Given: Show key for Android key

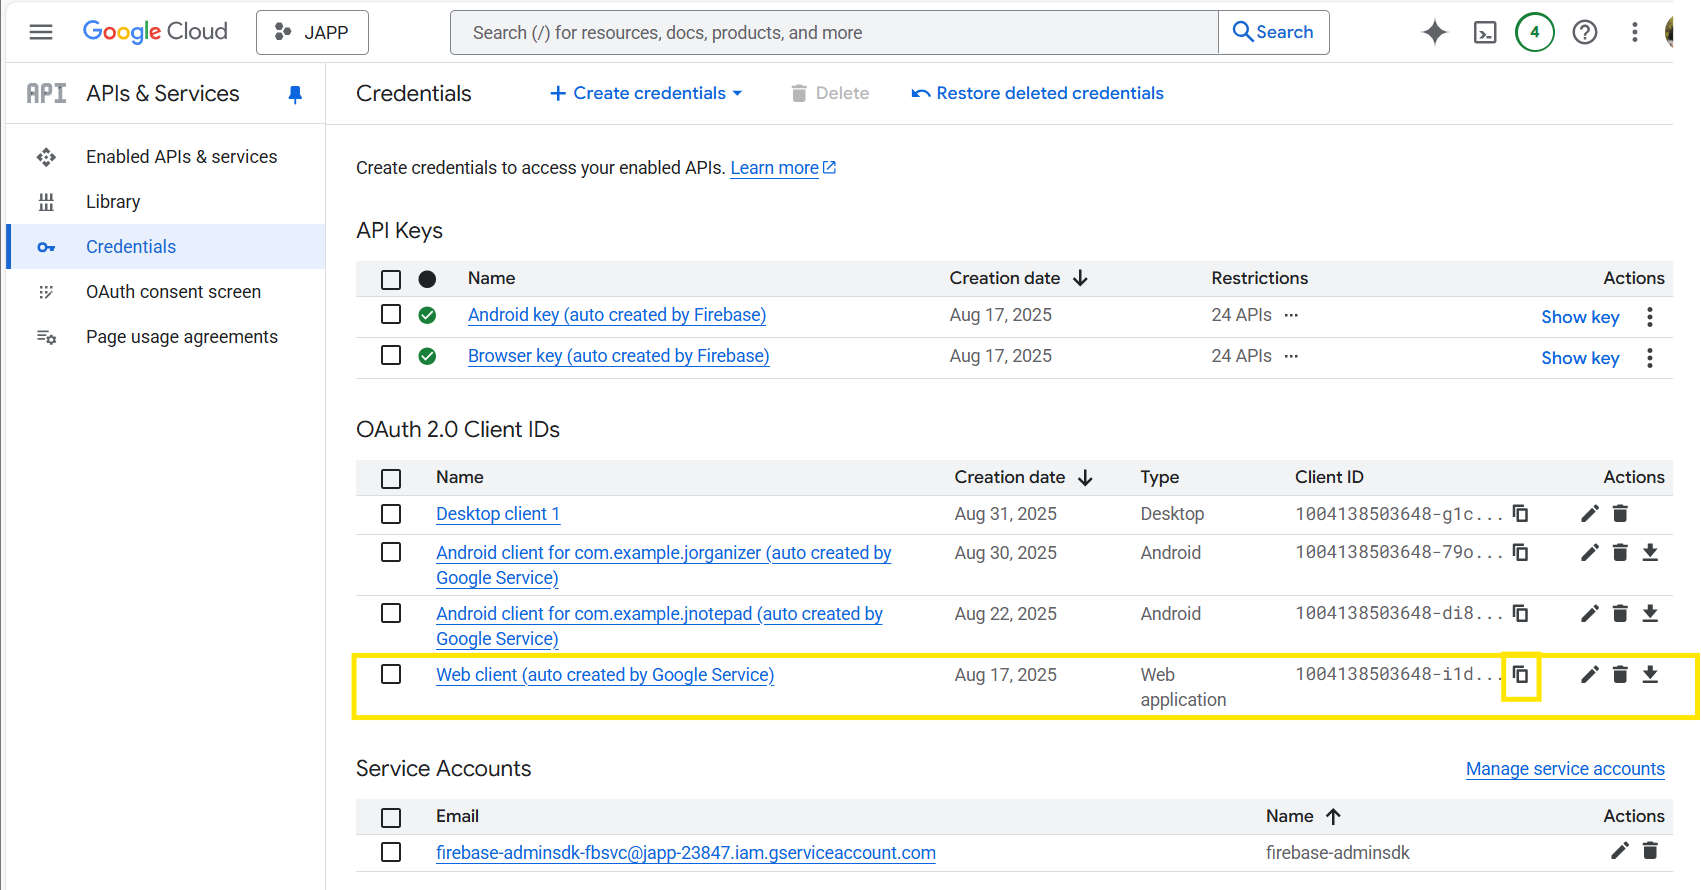Looking at the screenshot, I should [1580, 317].
